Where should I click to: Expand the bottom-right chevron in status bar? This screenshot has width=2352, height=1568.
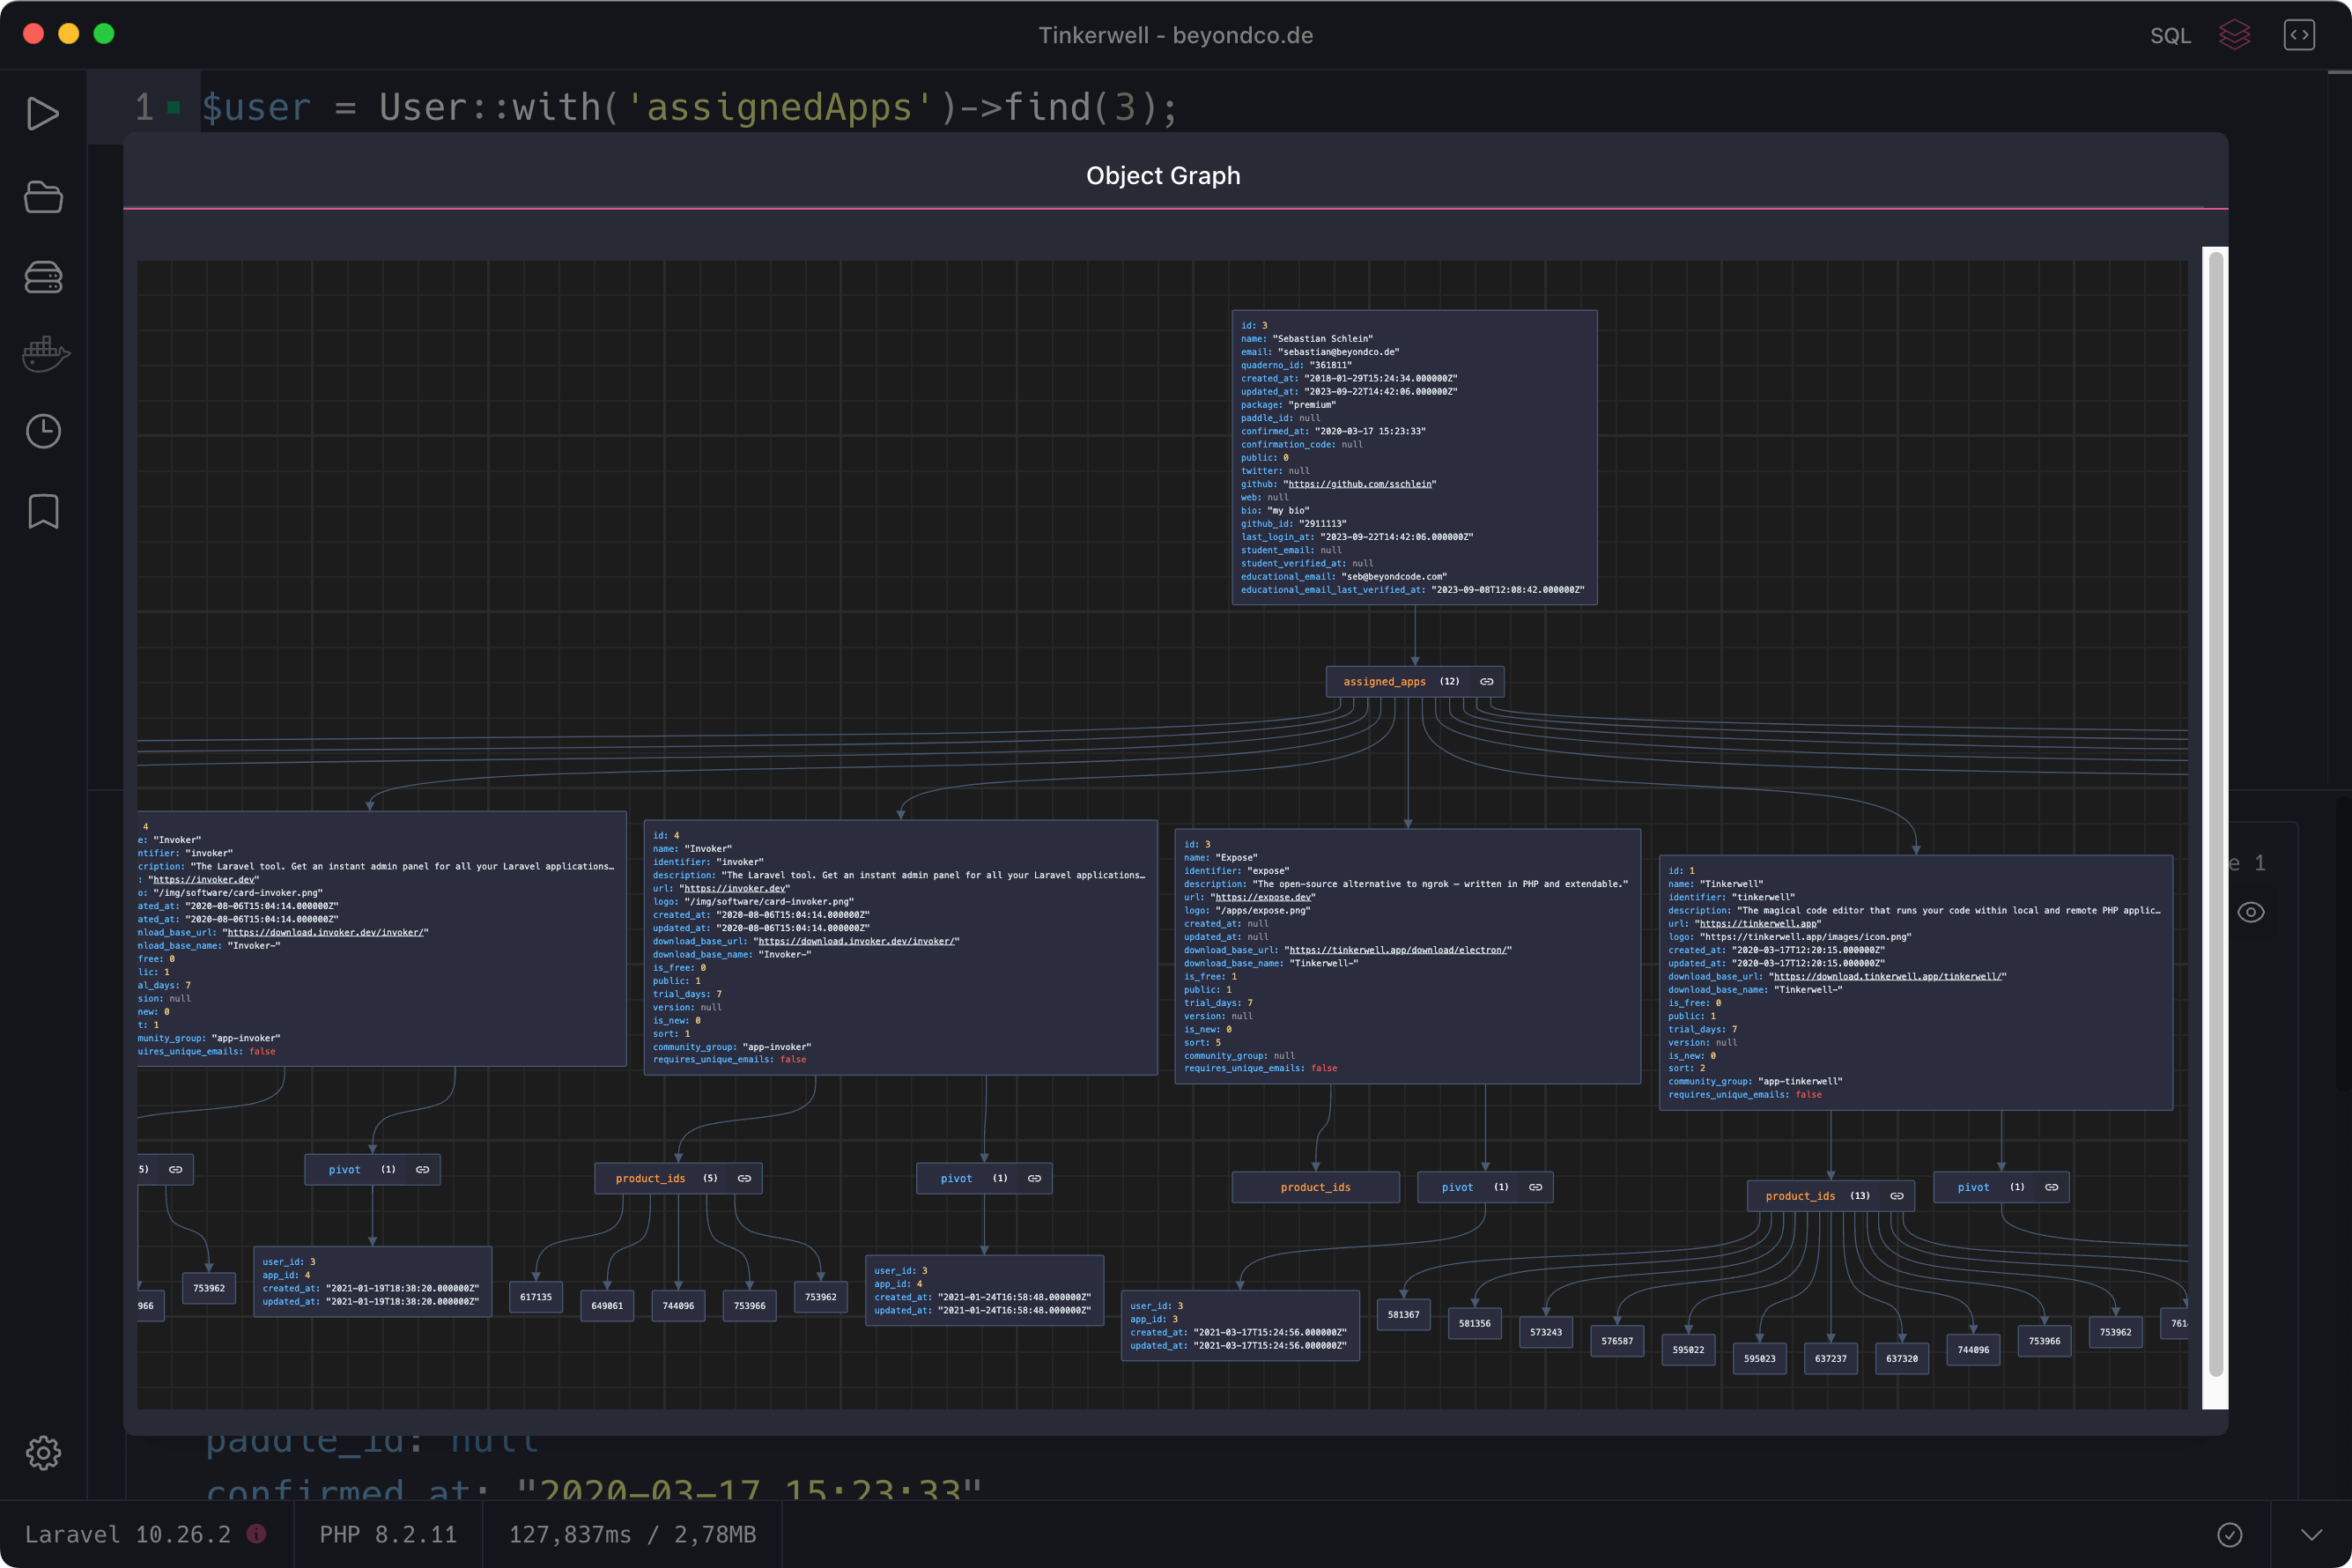(x=2312, y=1535)
